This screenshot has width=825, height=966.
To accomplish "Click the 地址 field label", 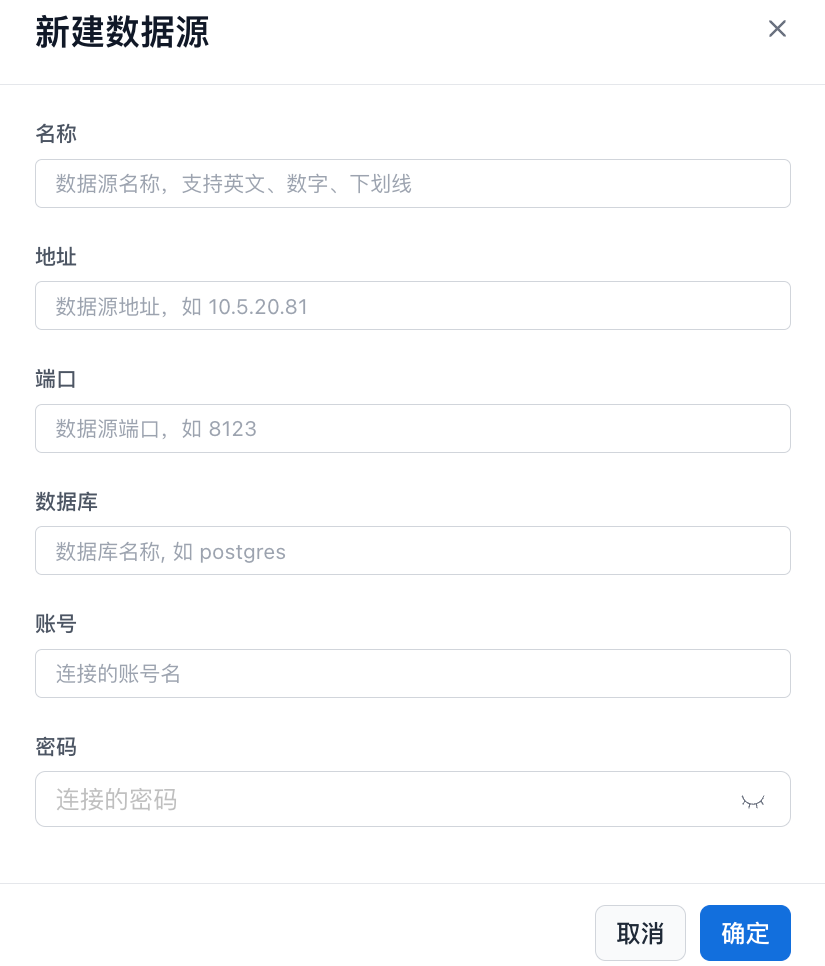I will pos(56,257).
